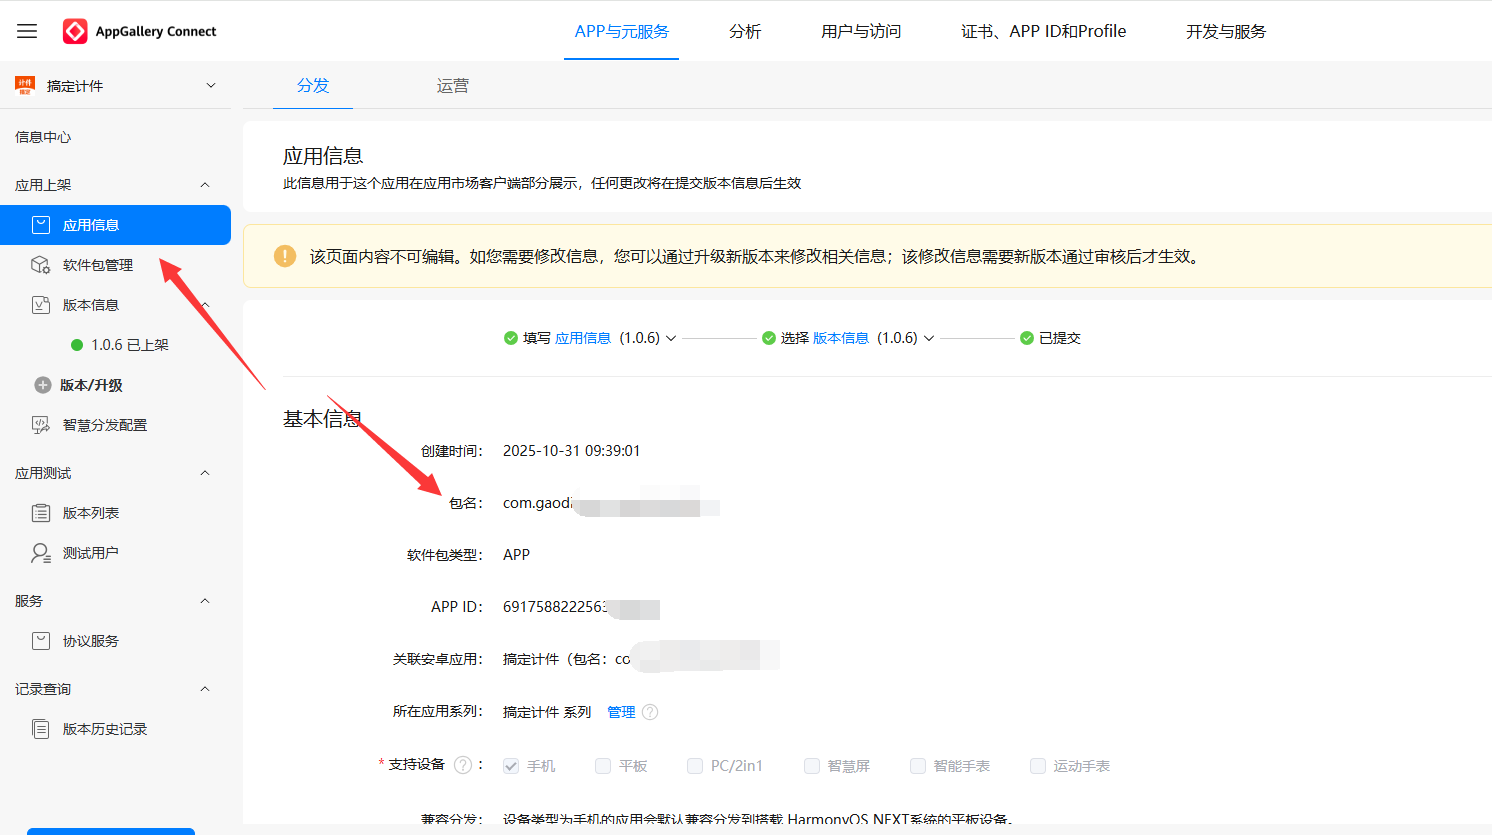Click the help icon next to 管理

click(650, 712)
